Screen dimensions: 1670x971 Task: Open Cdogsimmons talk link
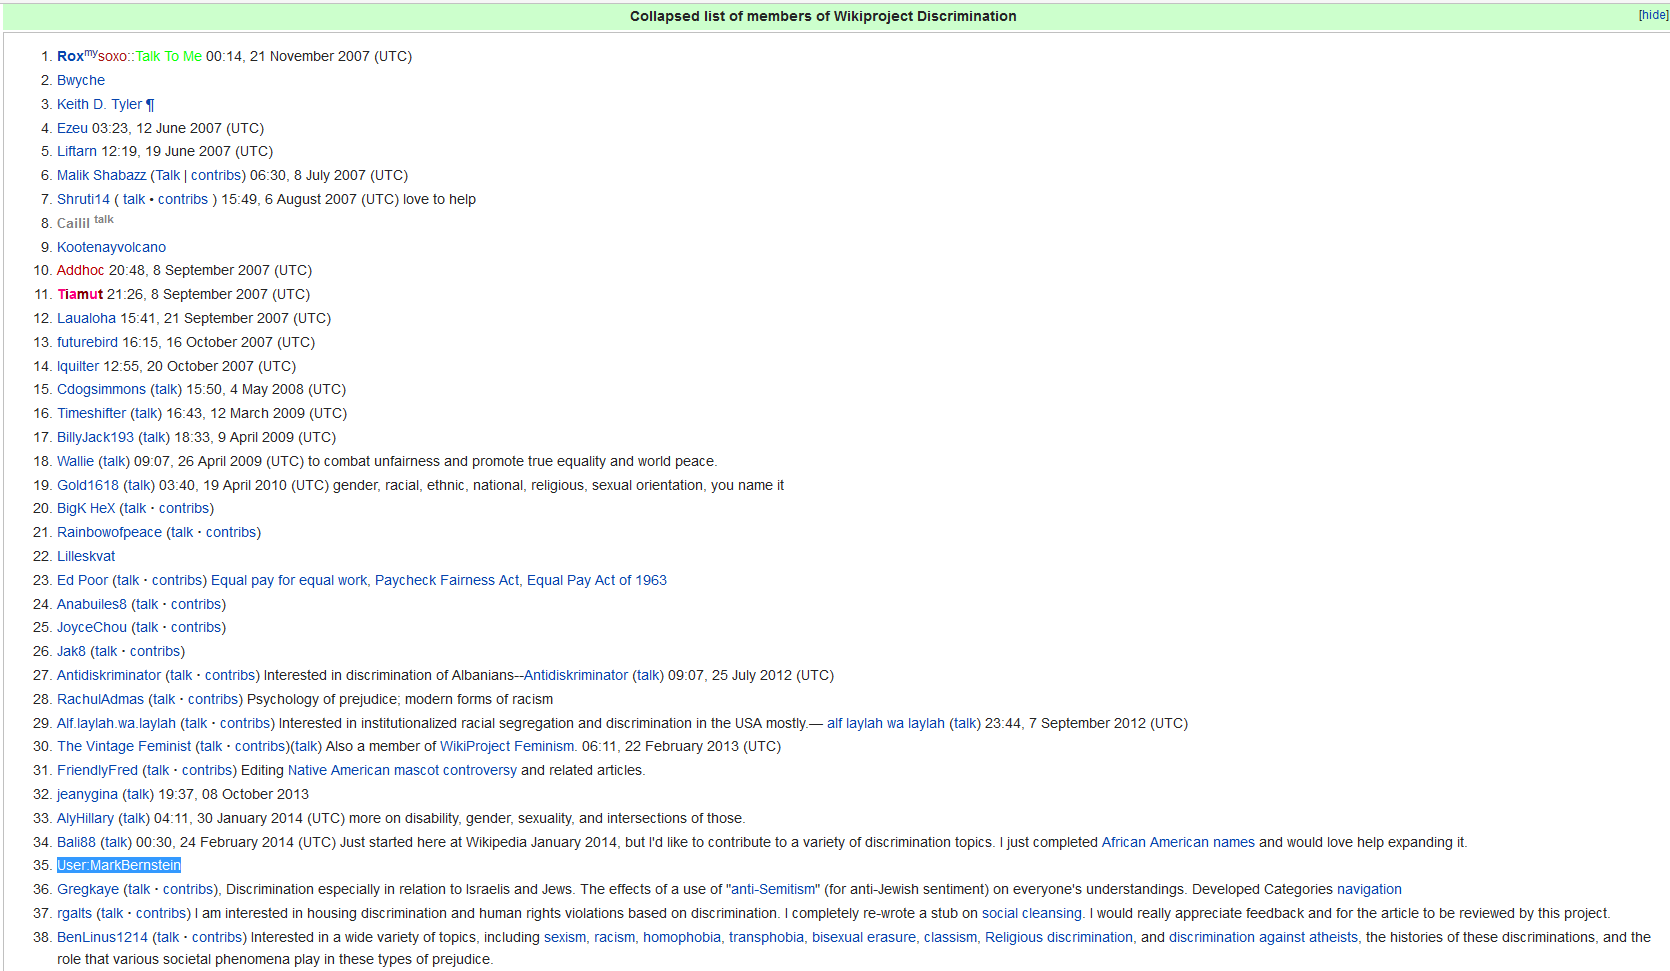click(166, 389)
